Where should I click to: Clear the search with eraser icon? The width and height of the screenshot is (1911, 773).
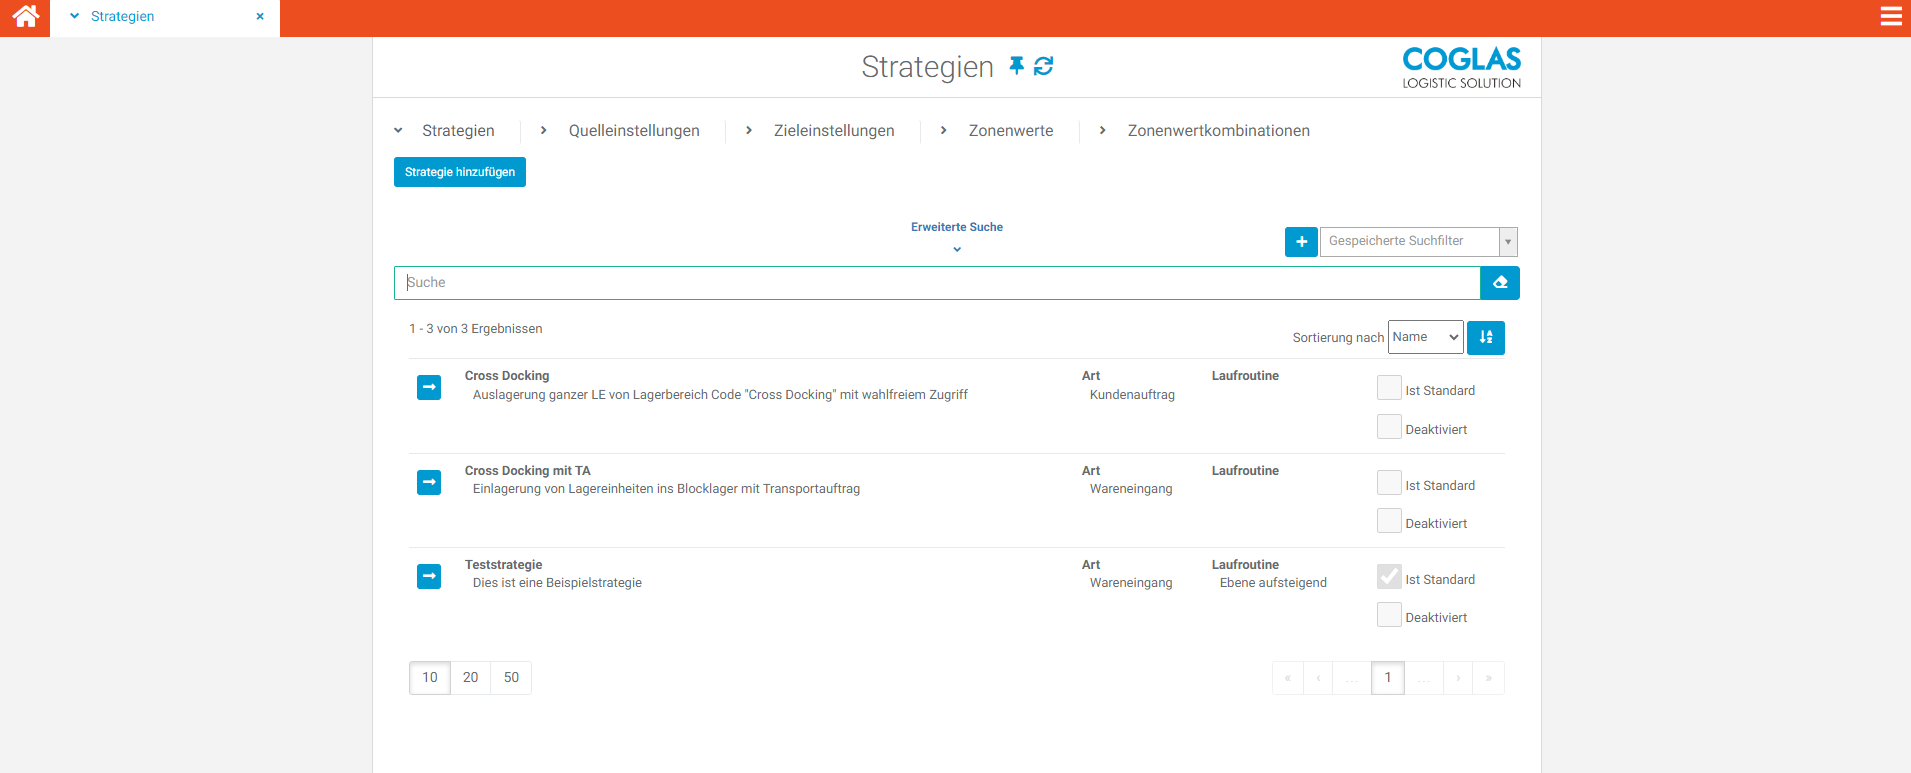(x=1499, y=283)
